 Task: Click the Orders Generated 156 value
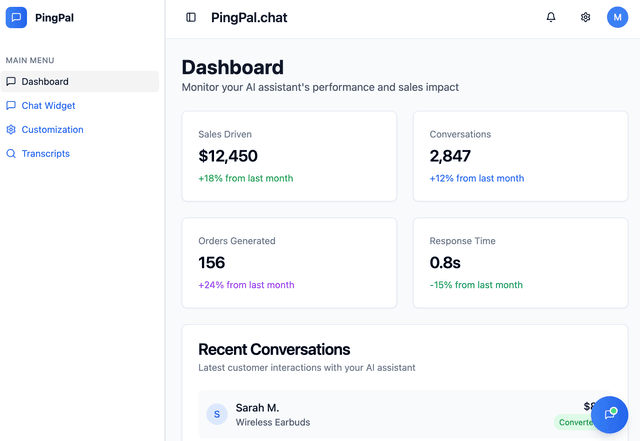(x=211, y=263)
